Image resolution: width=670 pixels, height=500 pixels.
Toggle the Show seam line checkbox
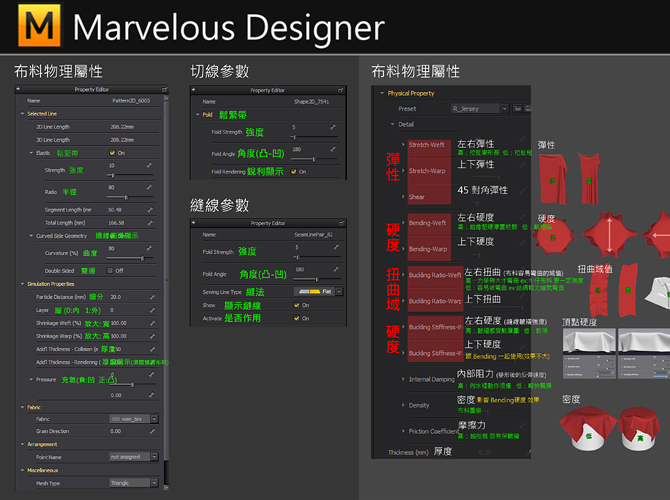[296, 305]
